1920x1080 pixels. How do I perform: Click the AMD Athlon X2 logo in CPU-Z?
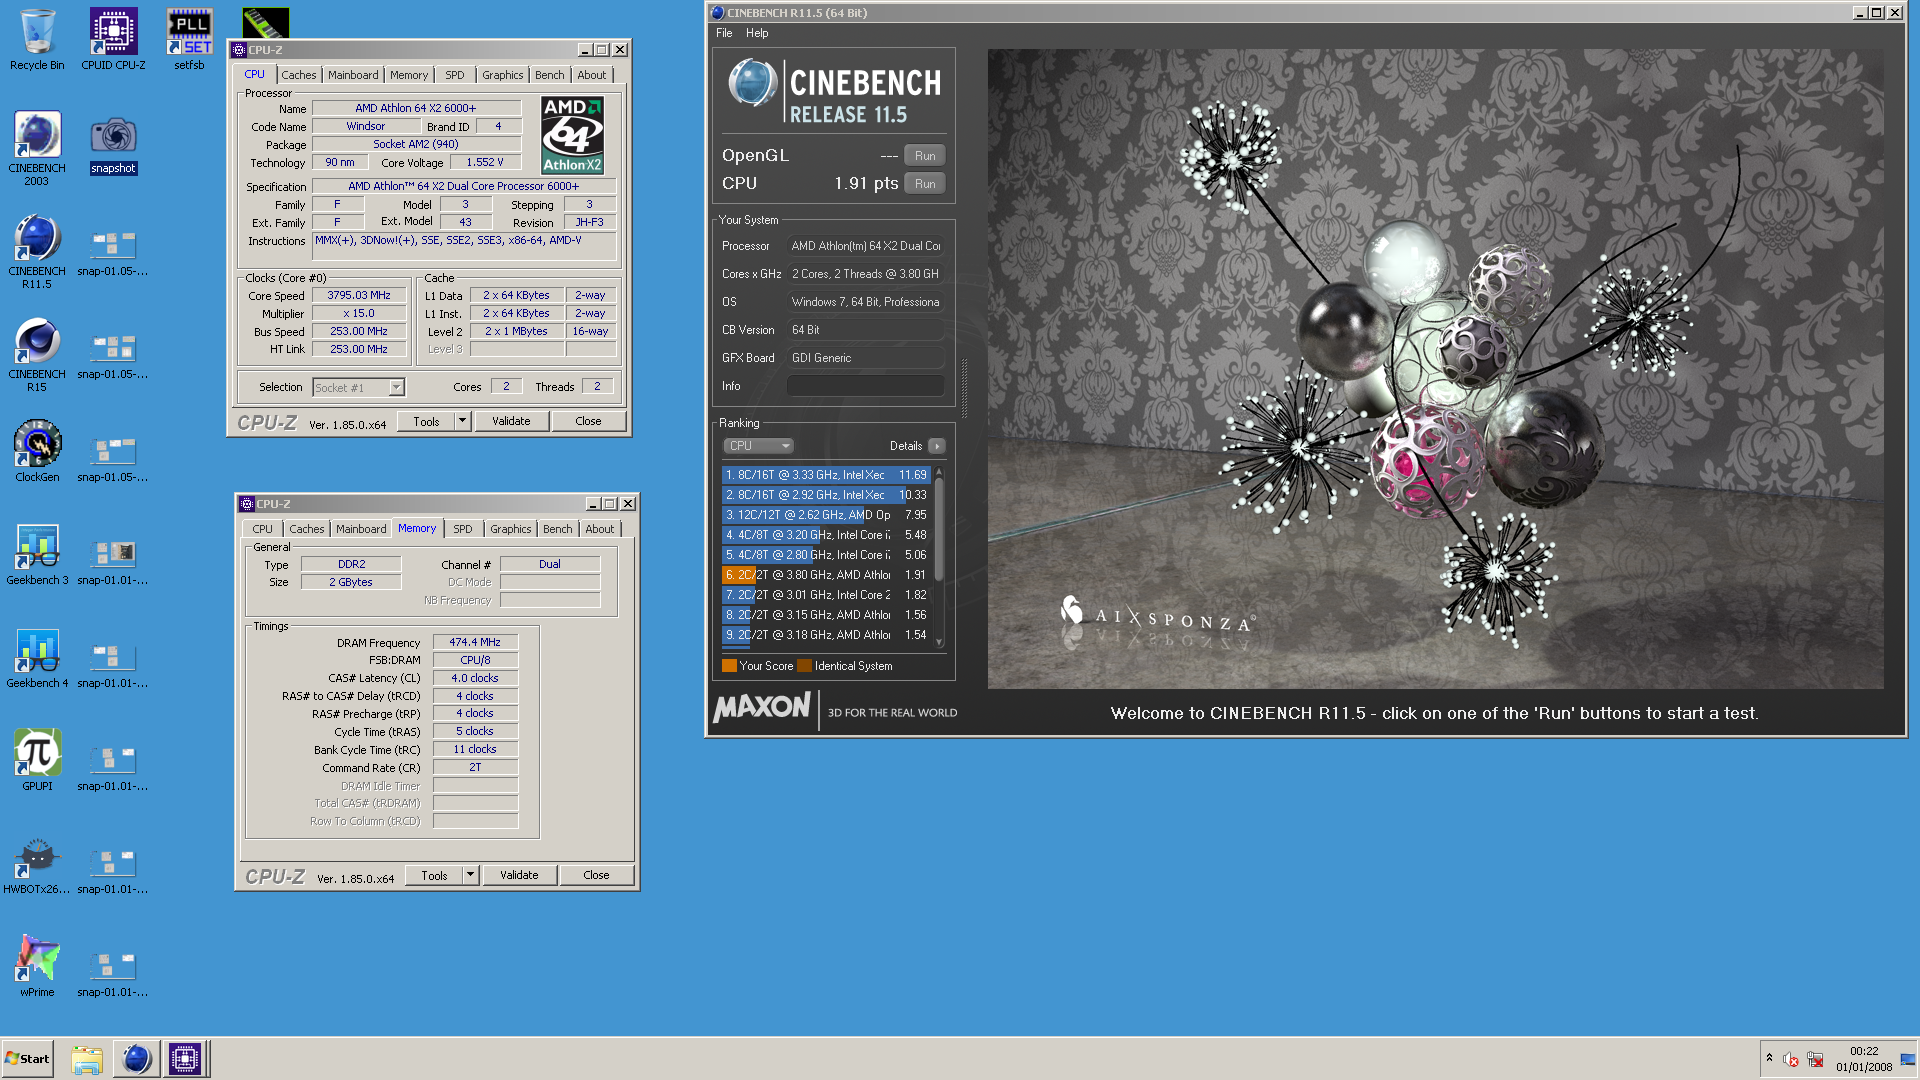(x=572, y=135)
